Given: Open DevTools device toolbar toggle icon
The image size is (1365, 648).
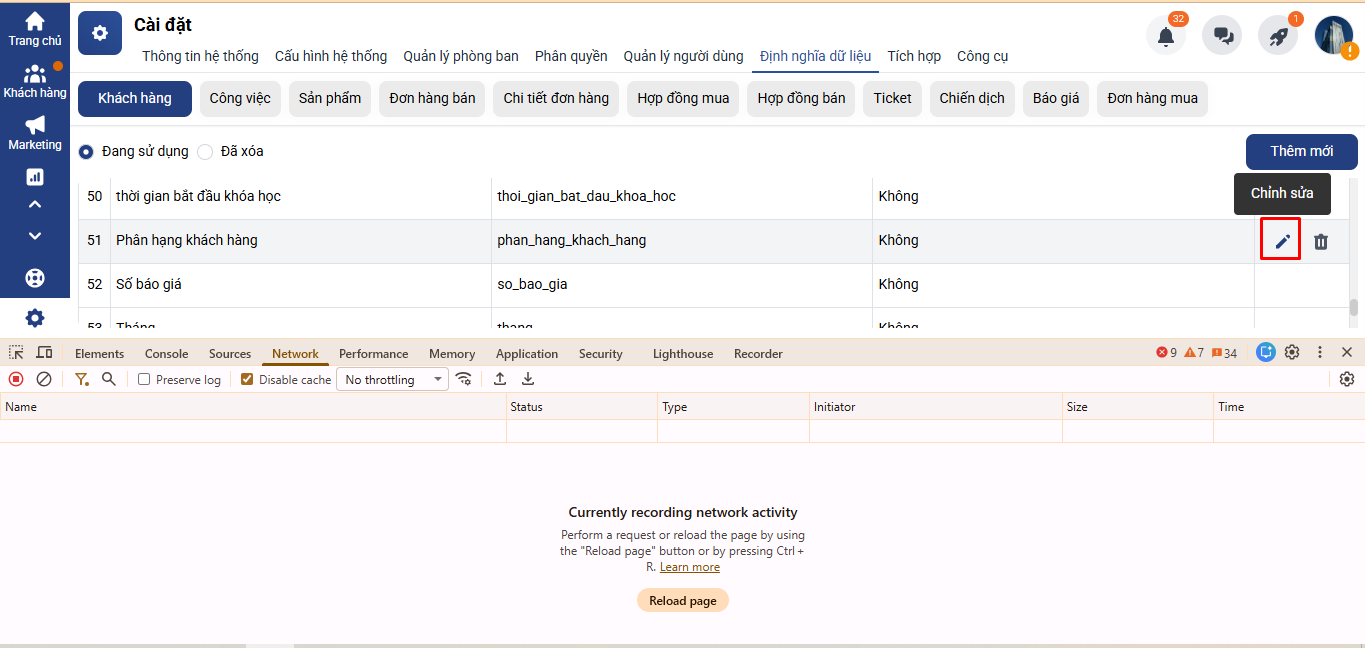Looking at the screenshot, I should point(44,353).
